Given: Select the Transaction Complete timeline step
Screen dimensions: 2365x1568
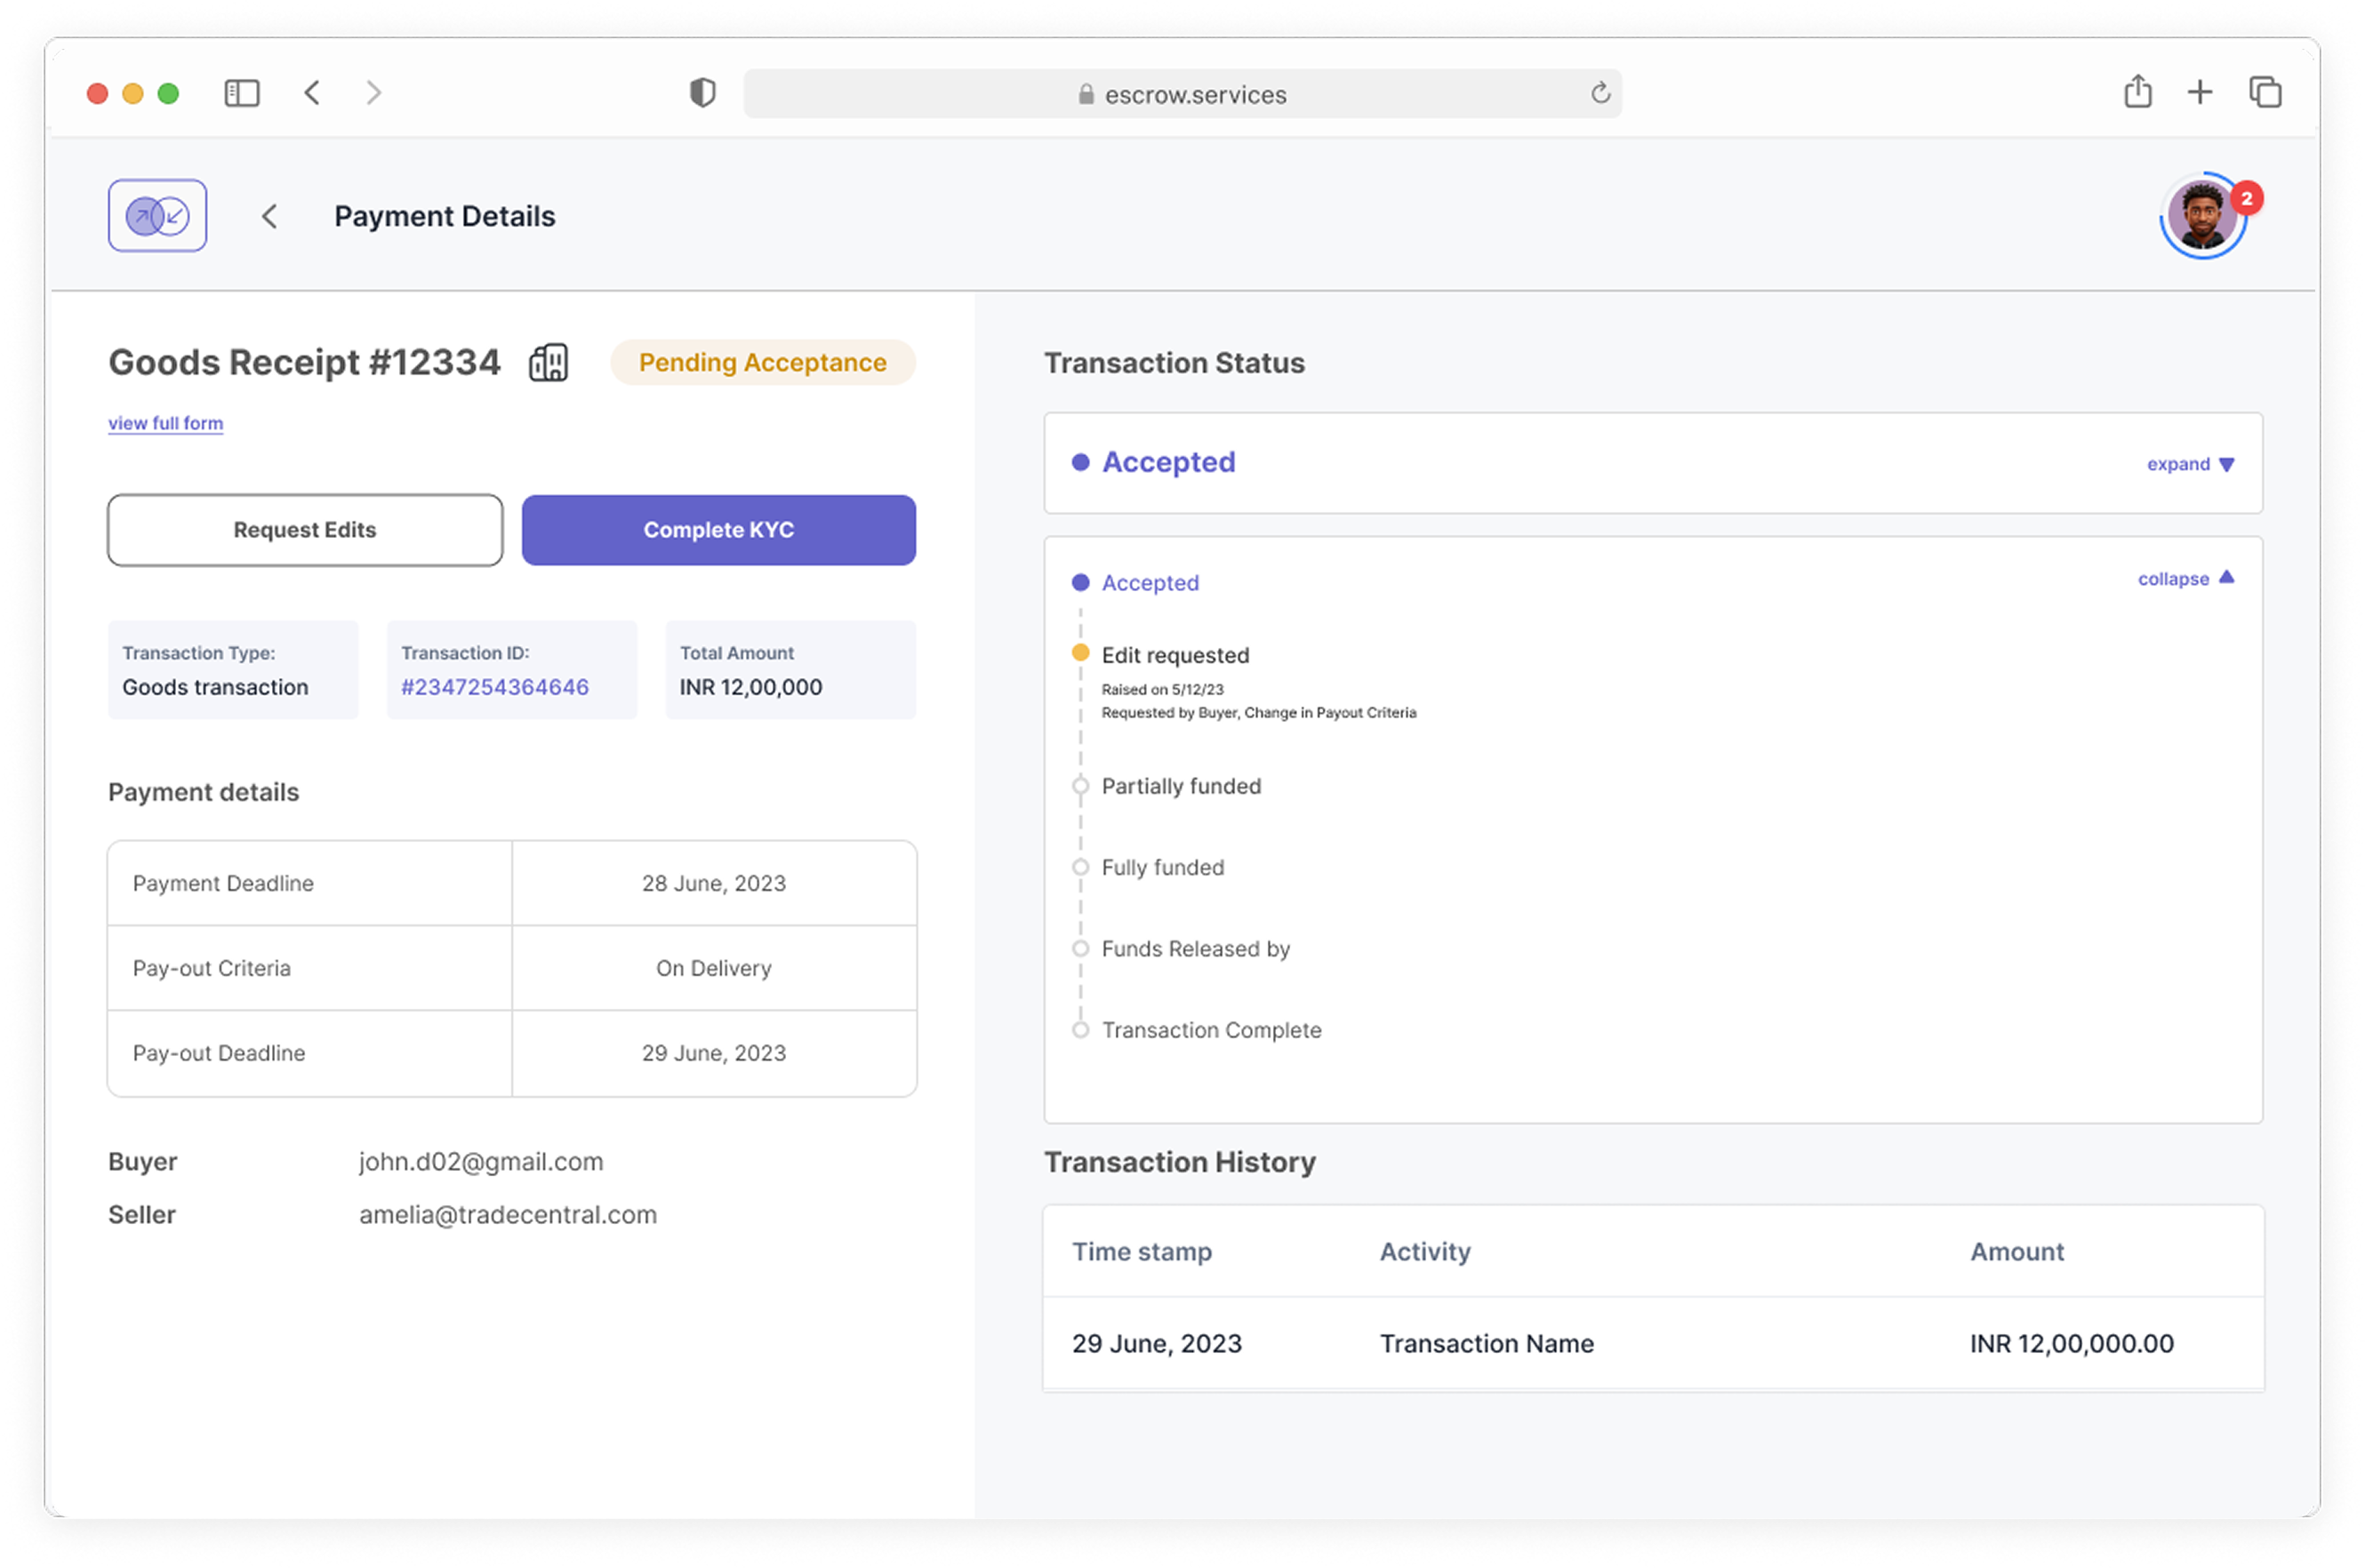Looking at the screenshot, I should (1211, 1030).
